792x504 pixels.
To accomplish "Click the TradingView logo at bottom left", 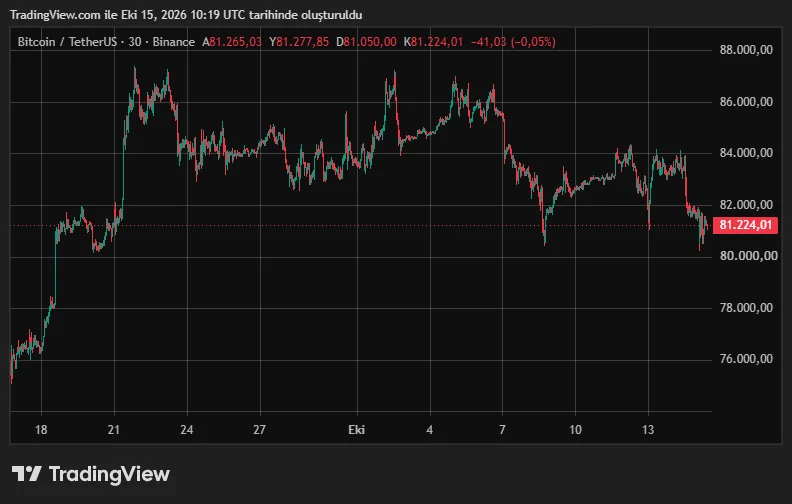I will tap(91, 474).
